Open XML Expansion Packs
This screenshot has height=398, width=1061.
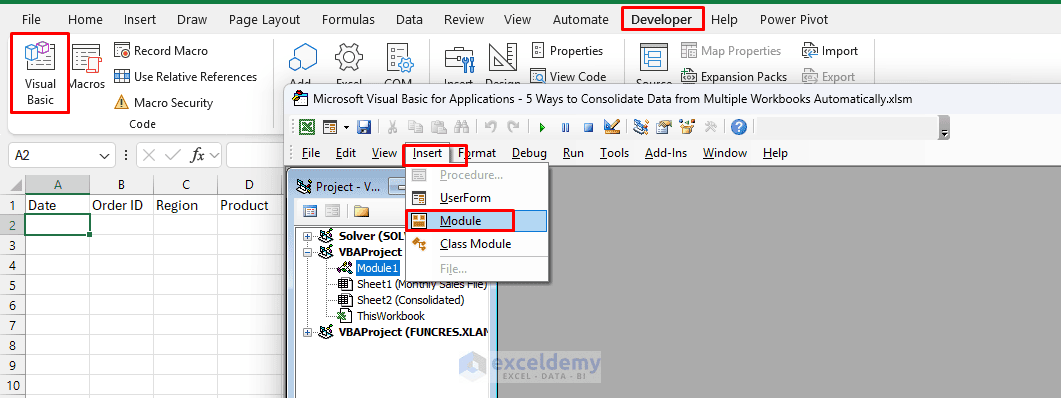pos(734,76)
